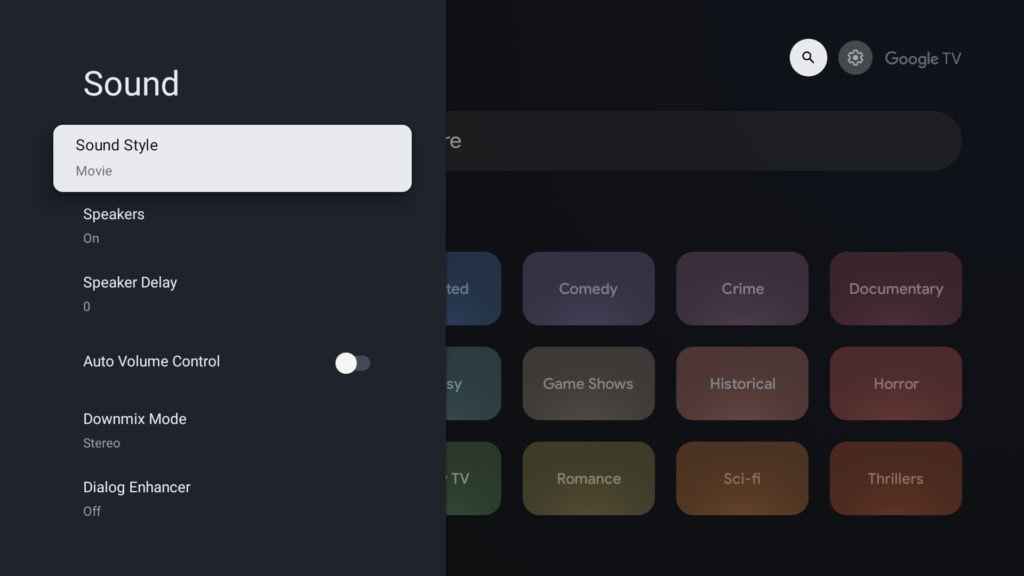This screenshot has height=576, width=1024.
Task: Click the search magnifier icon
Action: 808,58
